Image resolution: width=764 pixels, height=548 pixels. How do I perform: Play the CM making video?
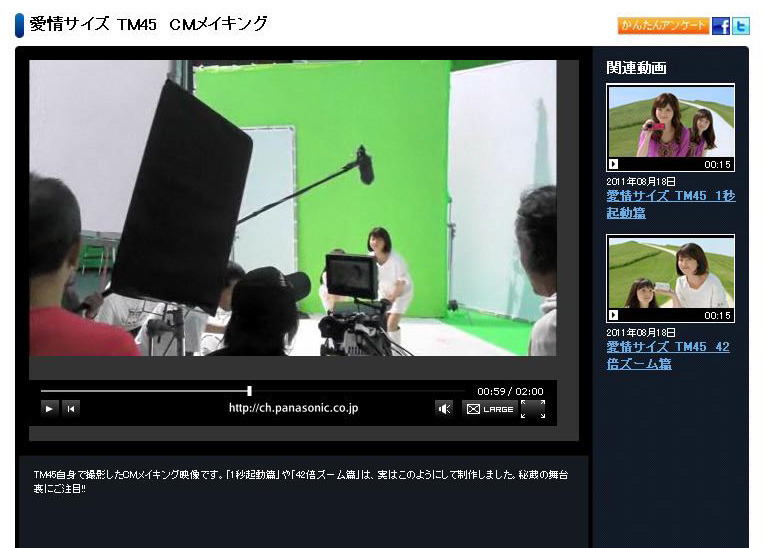pyautogui.click(x=49, y=409)
